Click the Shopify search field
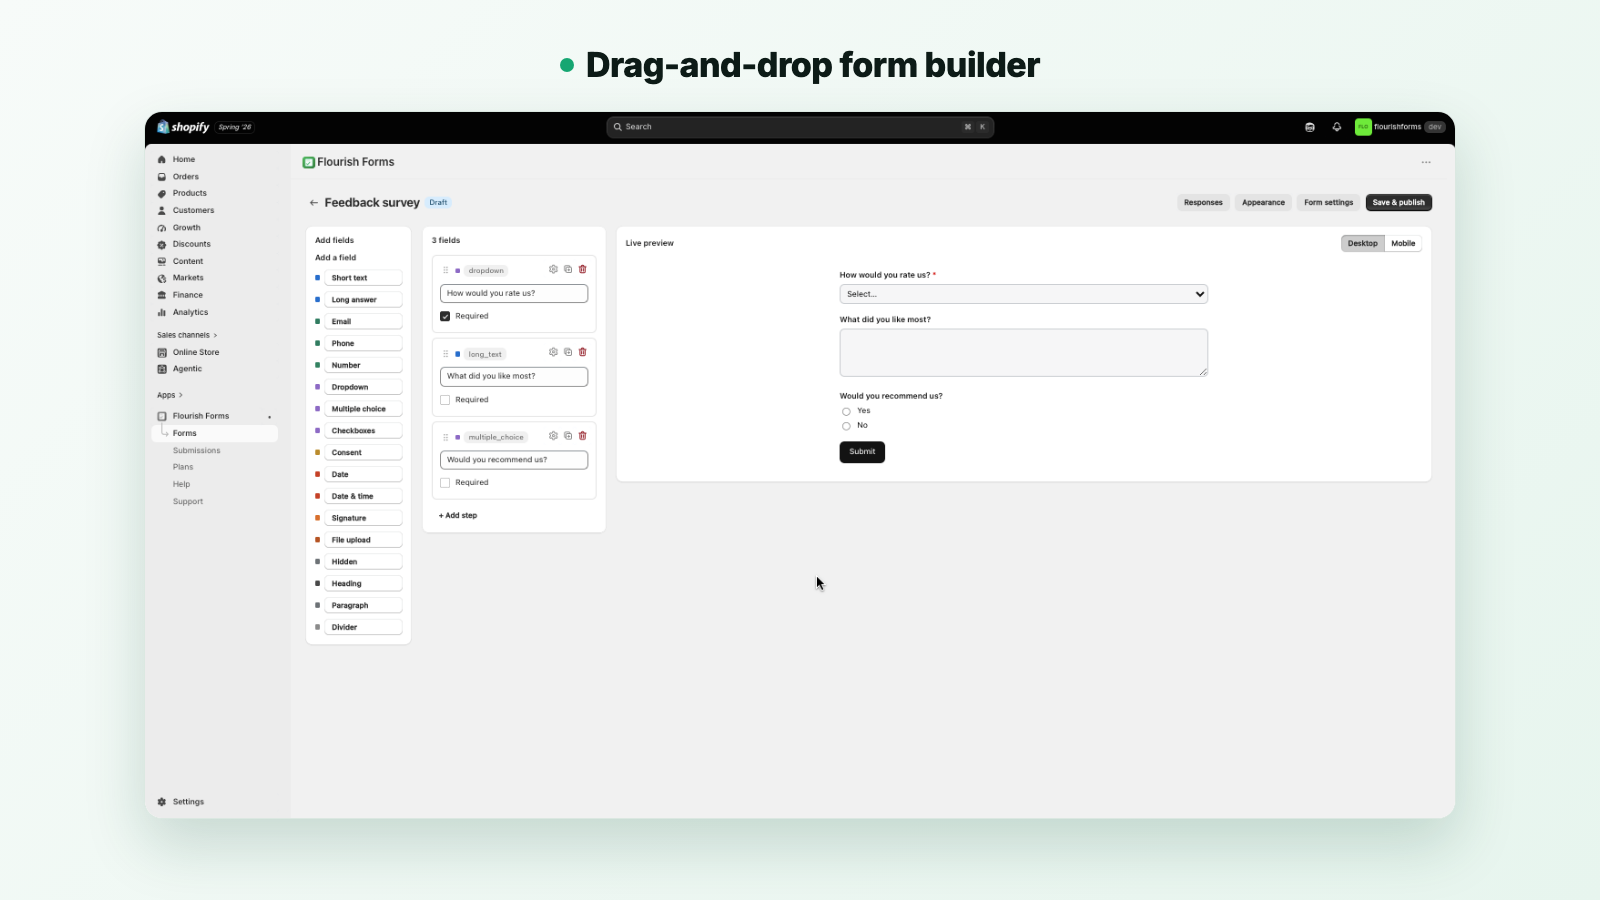 tap(800, 127)
